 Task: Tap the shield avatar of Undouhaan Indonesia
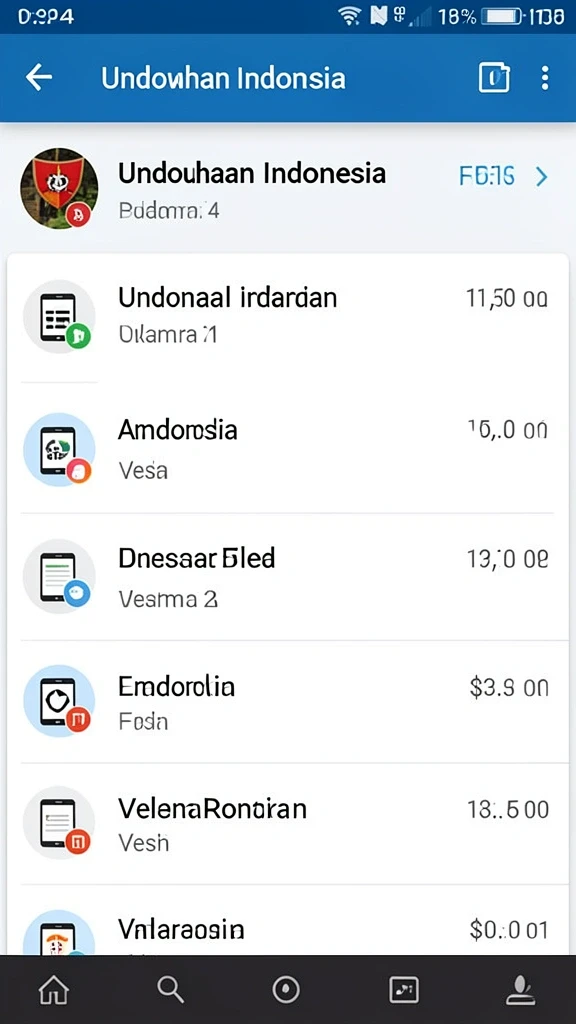click(x=59, y=188)
